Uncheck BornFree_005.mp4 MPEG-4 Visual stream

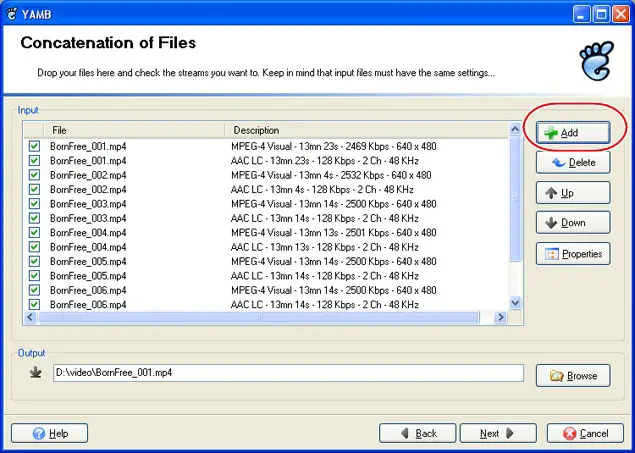(x=34, y=261)
